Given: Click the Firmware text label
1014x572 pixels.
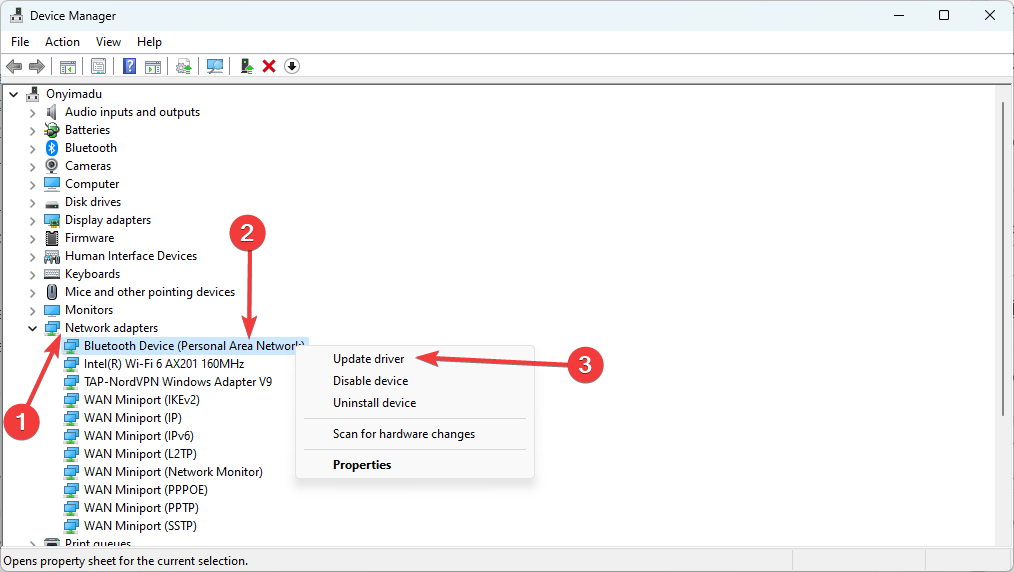Looking at the screenshot, I should 89,238.
